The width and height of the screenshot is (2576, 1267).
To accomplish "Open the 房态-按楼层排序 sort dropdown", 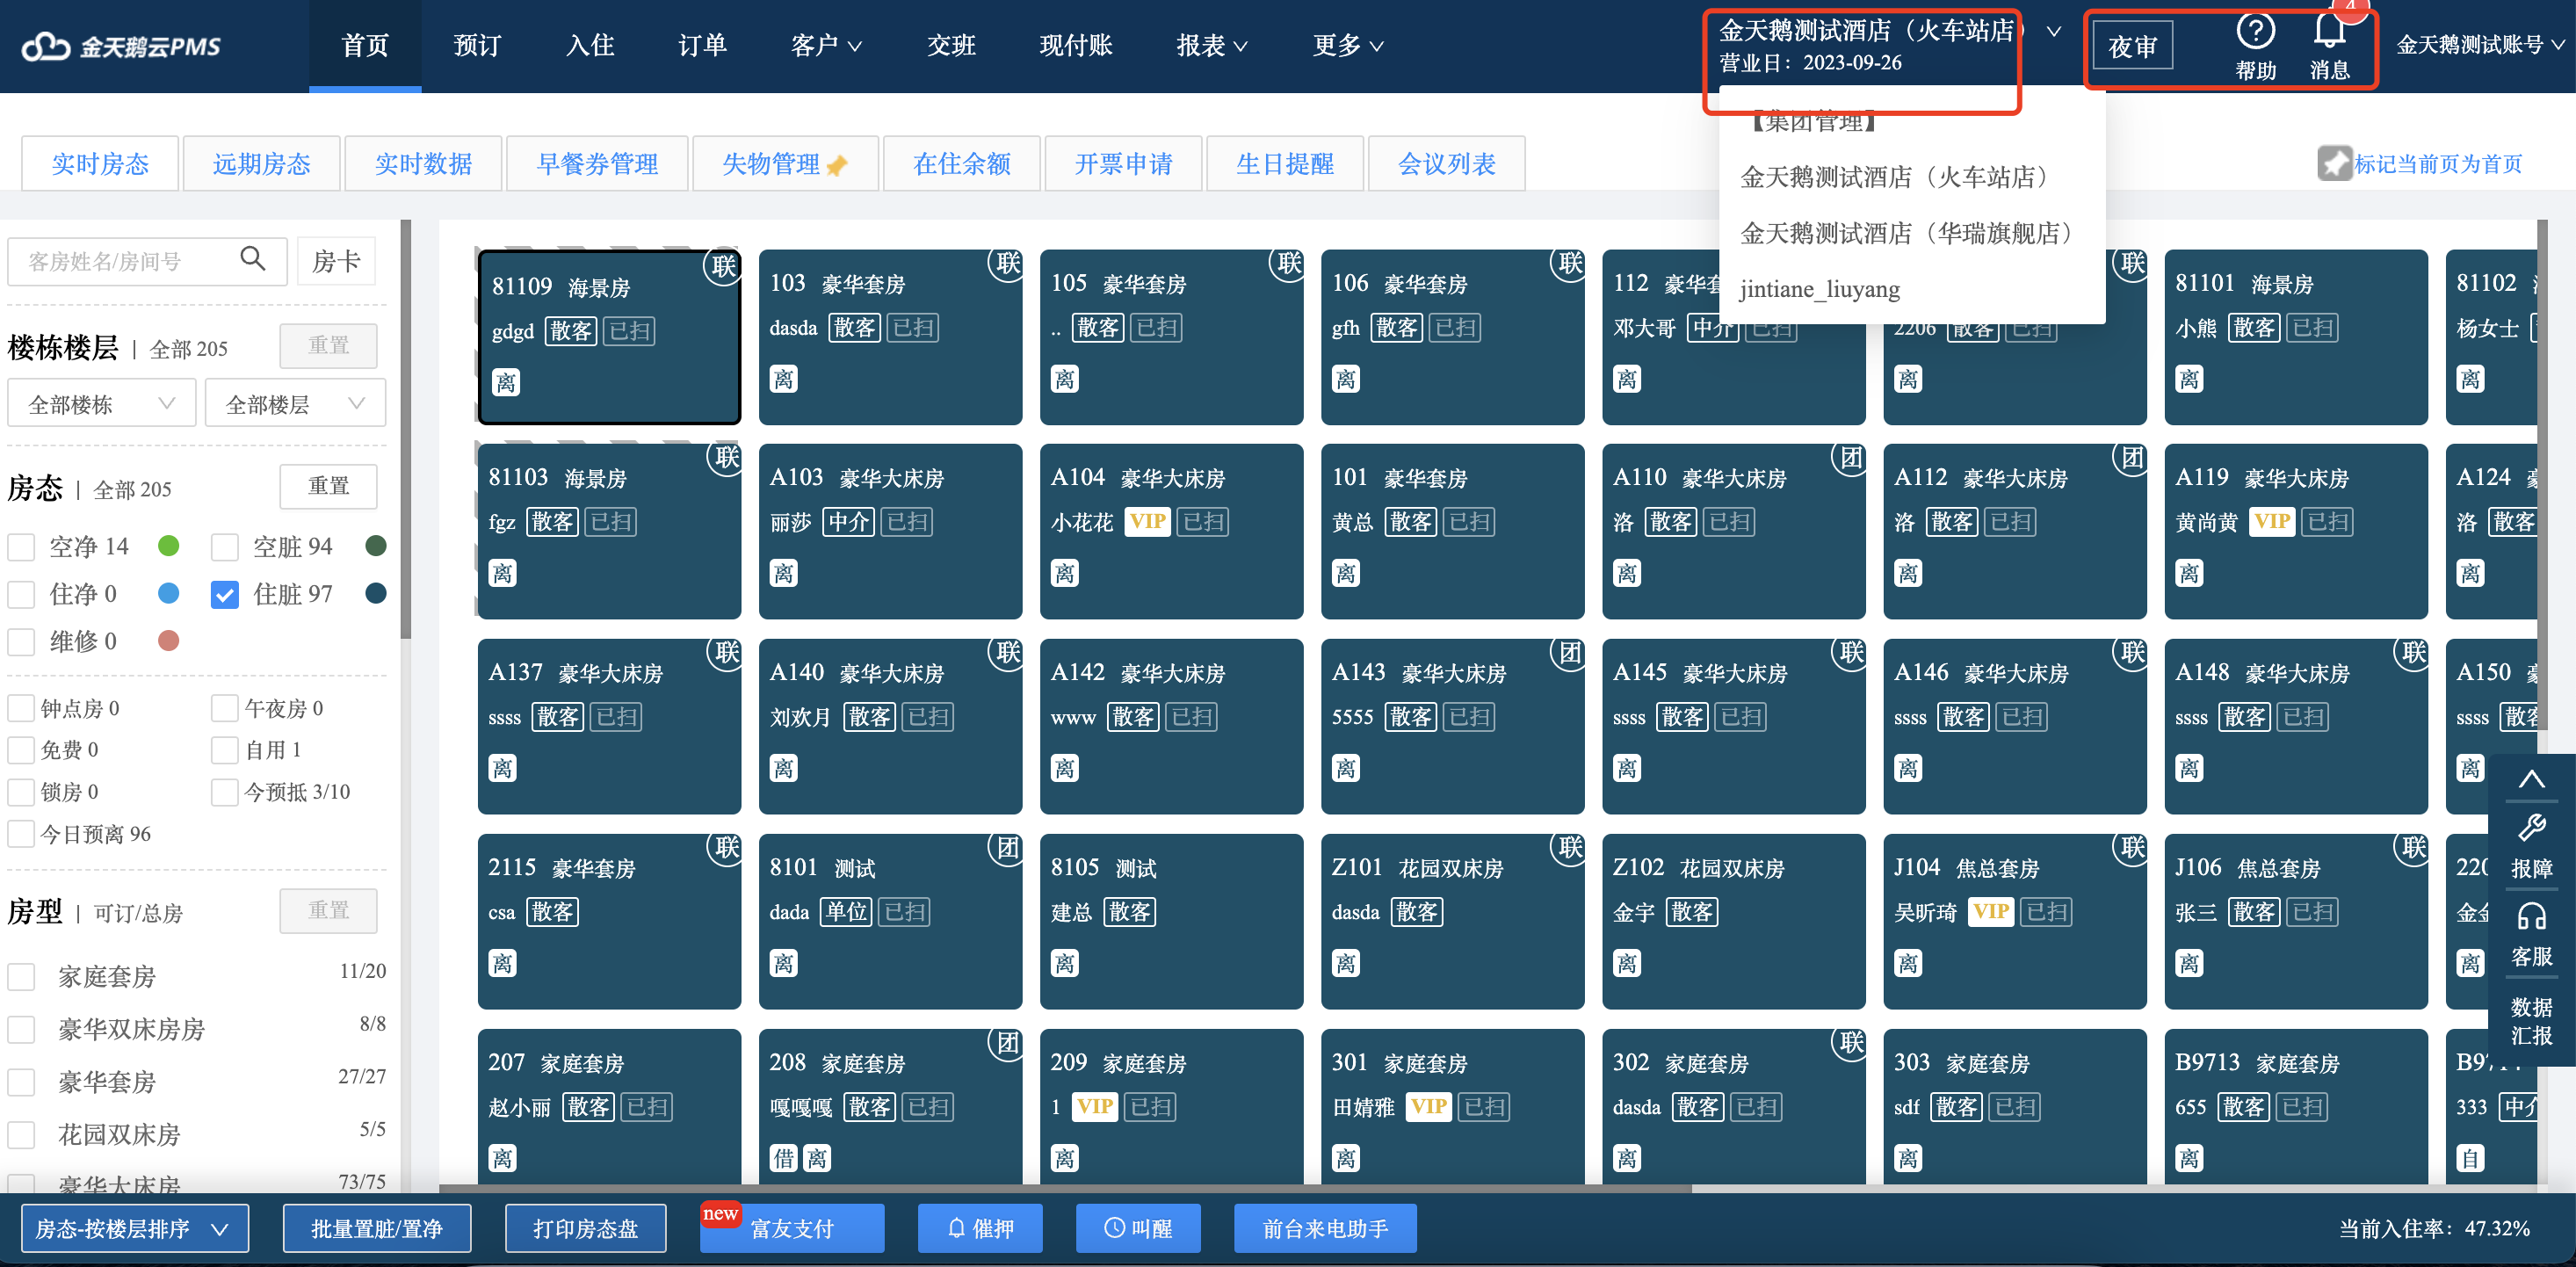I will pyautogui.click(x=135, y=1228).
